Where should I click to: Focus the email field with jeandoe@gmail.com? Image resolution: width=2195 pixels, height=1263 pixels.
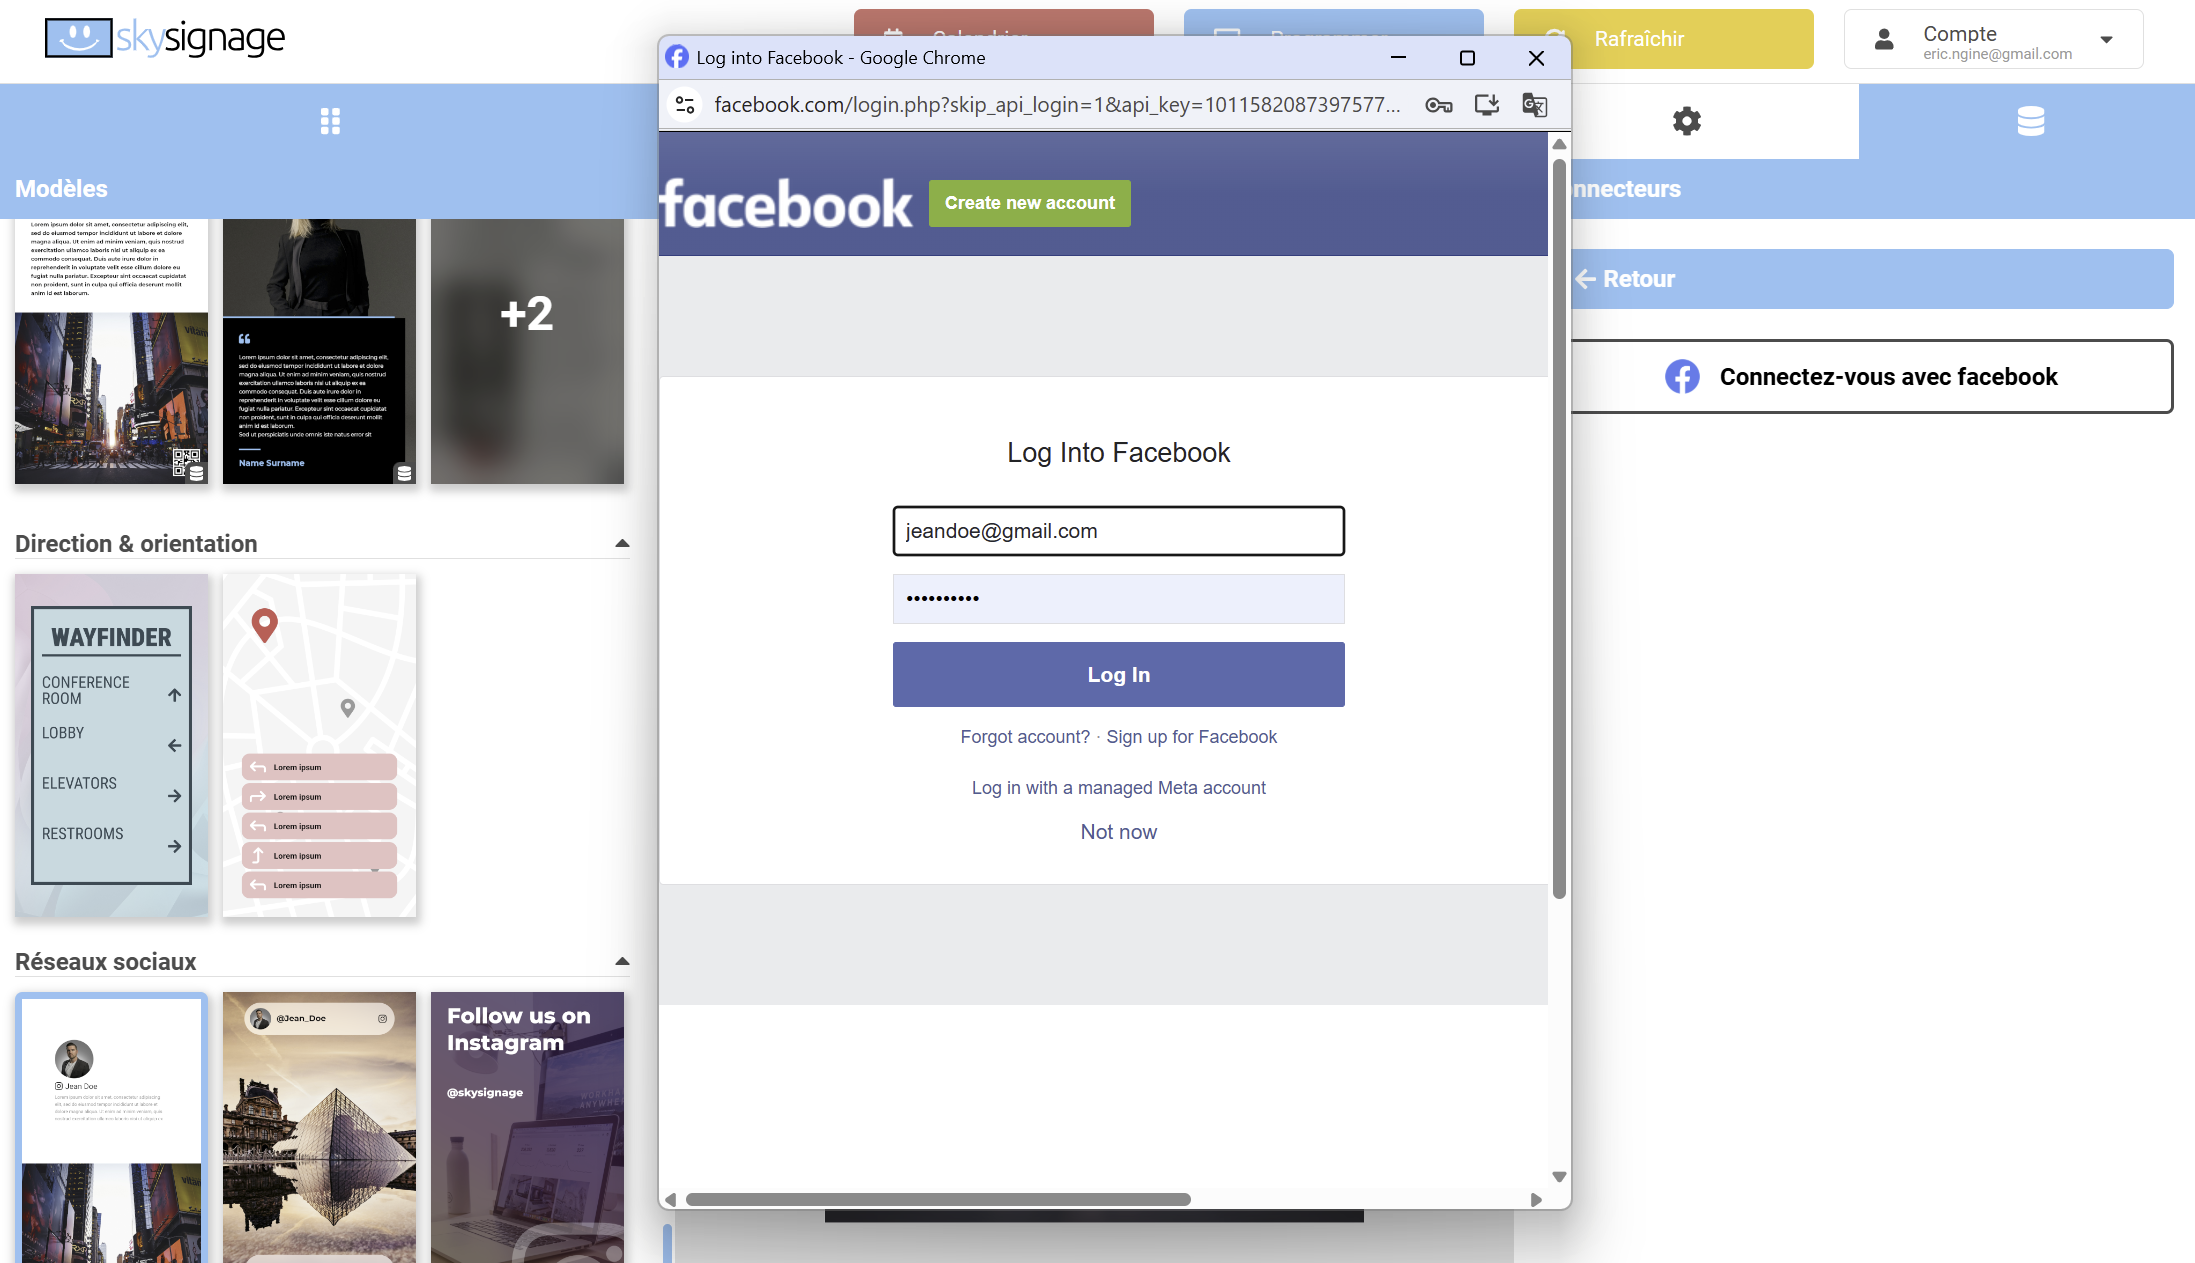(x=1118, y=531)
